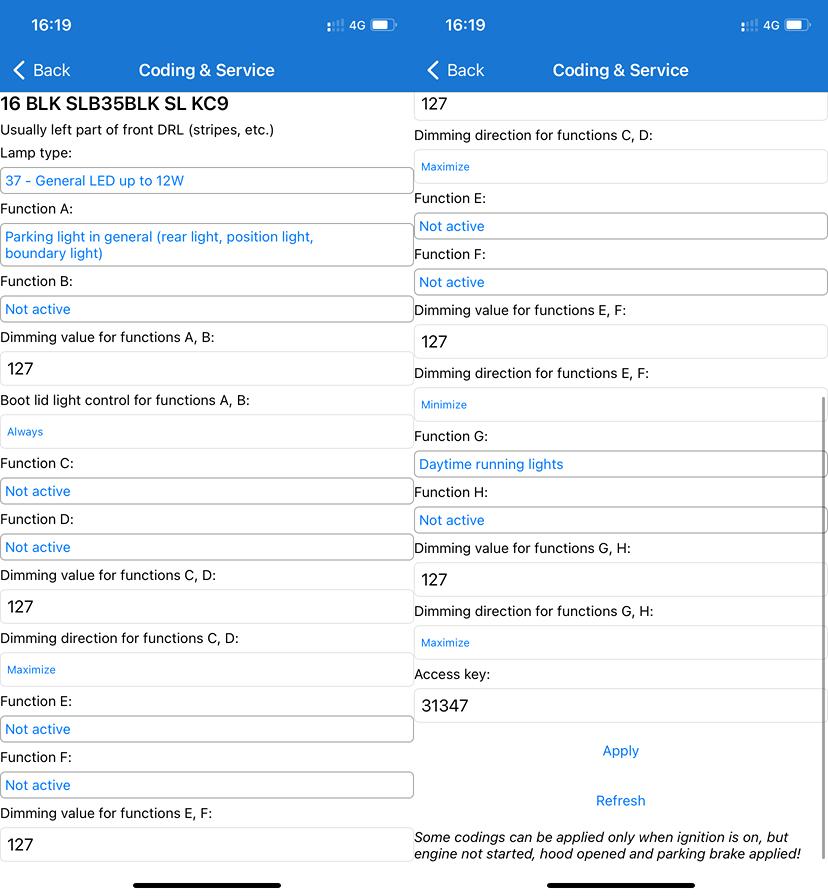Edit dimming value E, F on left screen
The height and width of the screenshot is (896, 828).
coord(207,844)
